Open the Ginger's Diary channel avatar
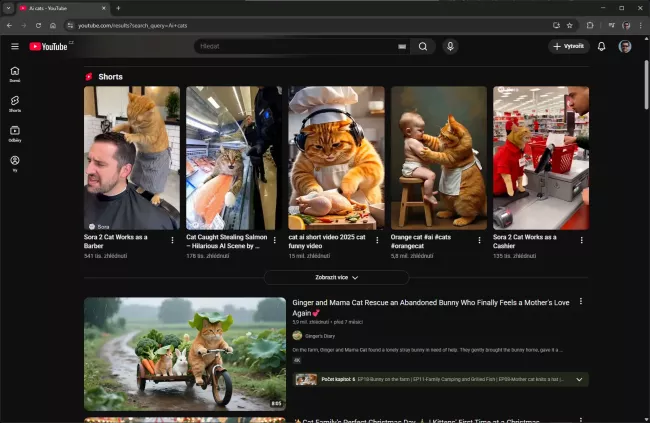This screenshot has height=423, width=650. point(297,335)
